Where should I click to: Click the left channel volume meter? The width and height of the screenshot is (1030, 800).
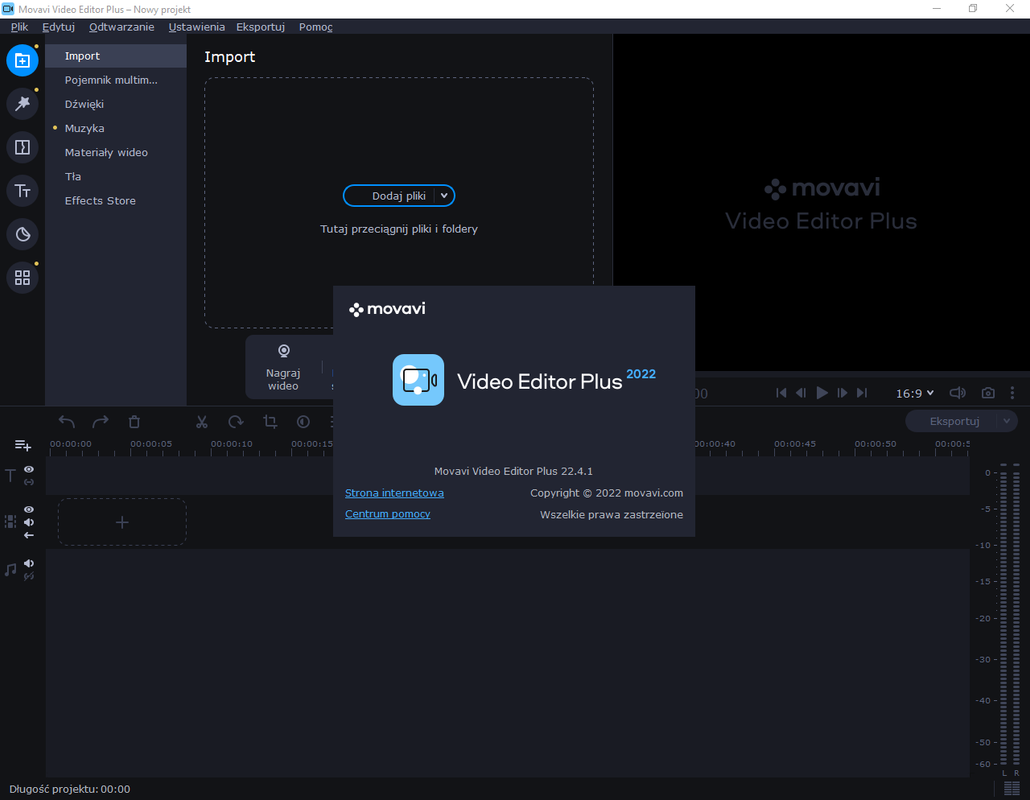coord(1004,614)
